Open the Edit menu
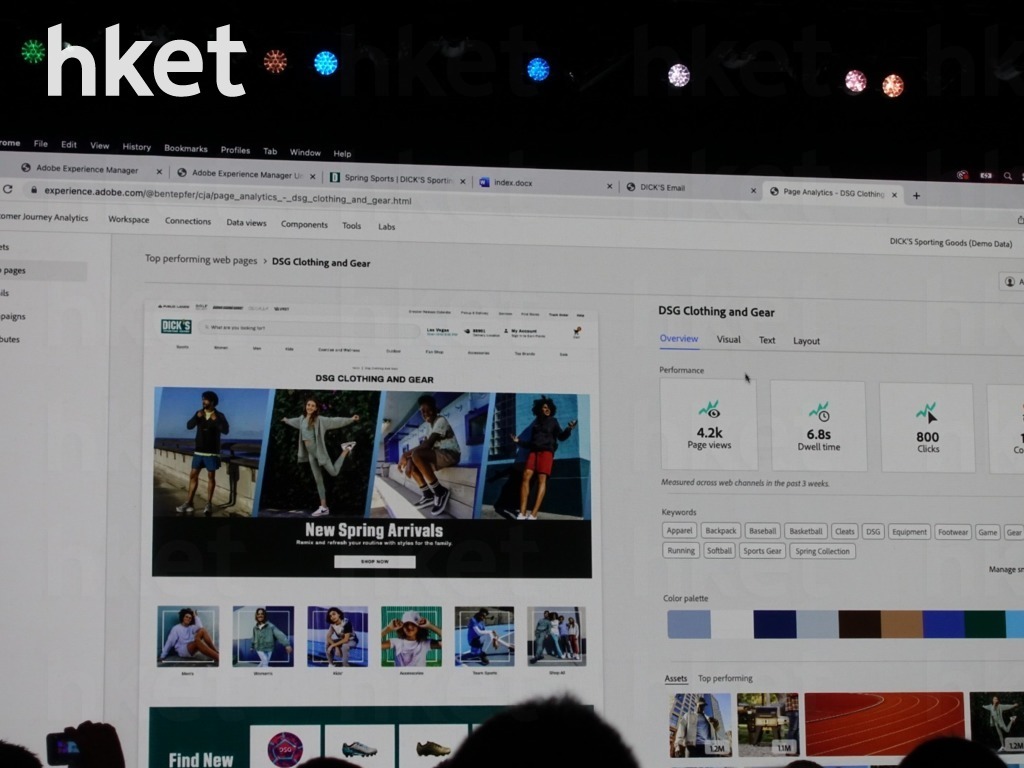 pyautogui.click(x=69, y=145)
